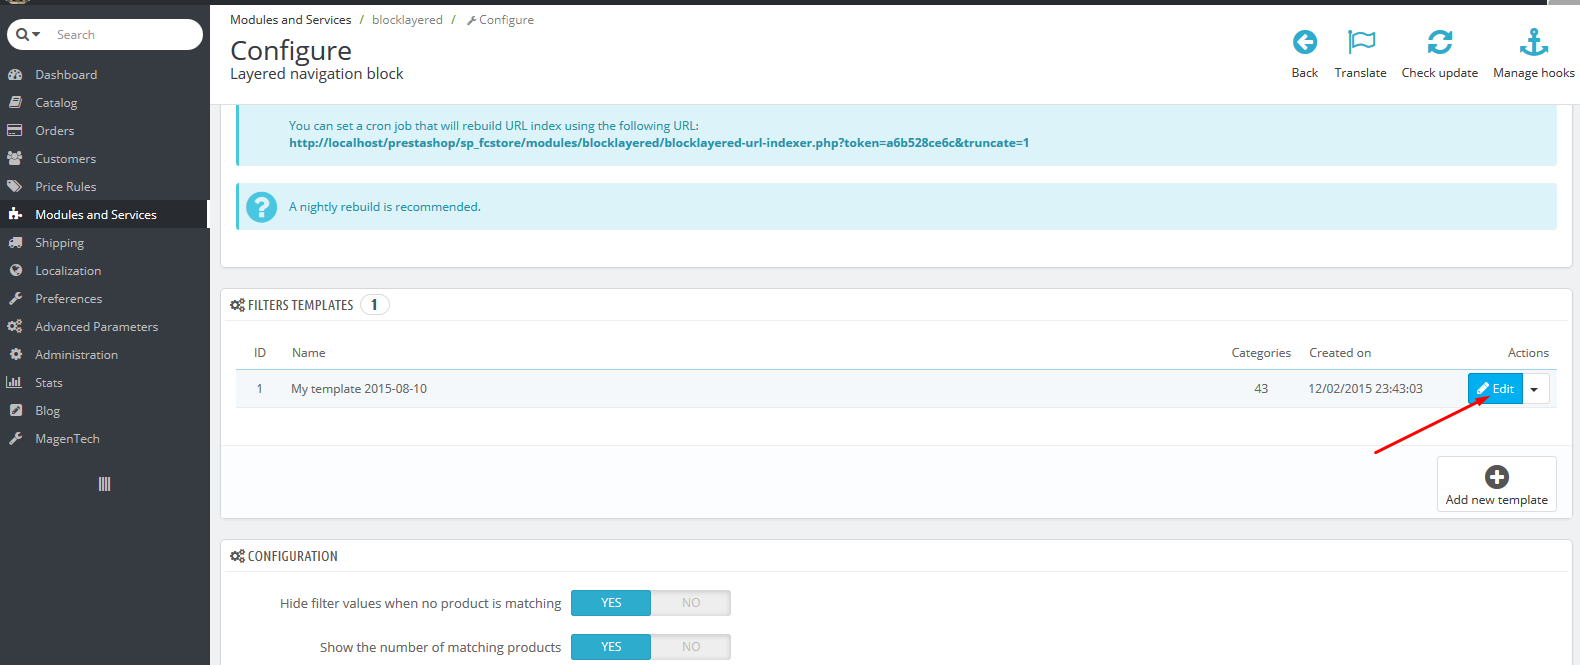Viewport: 1580px width, 665px height.
Task: Click the Check update refresh icon
Action: [x=1439, y=42]
